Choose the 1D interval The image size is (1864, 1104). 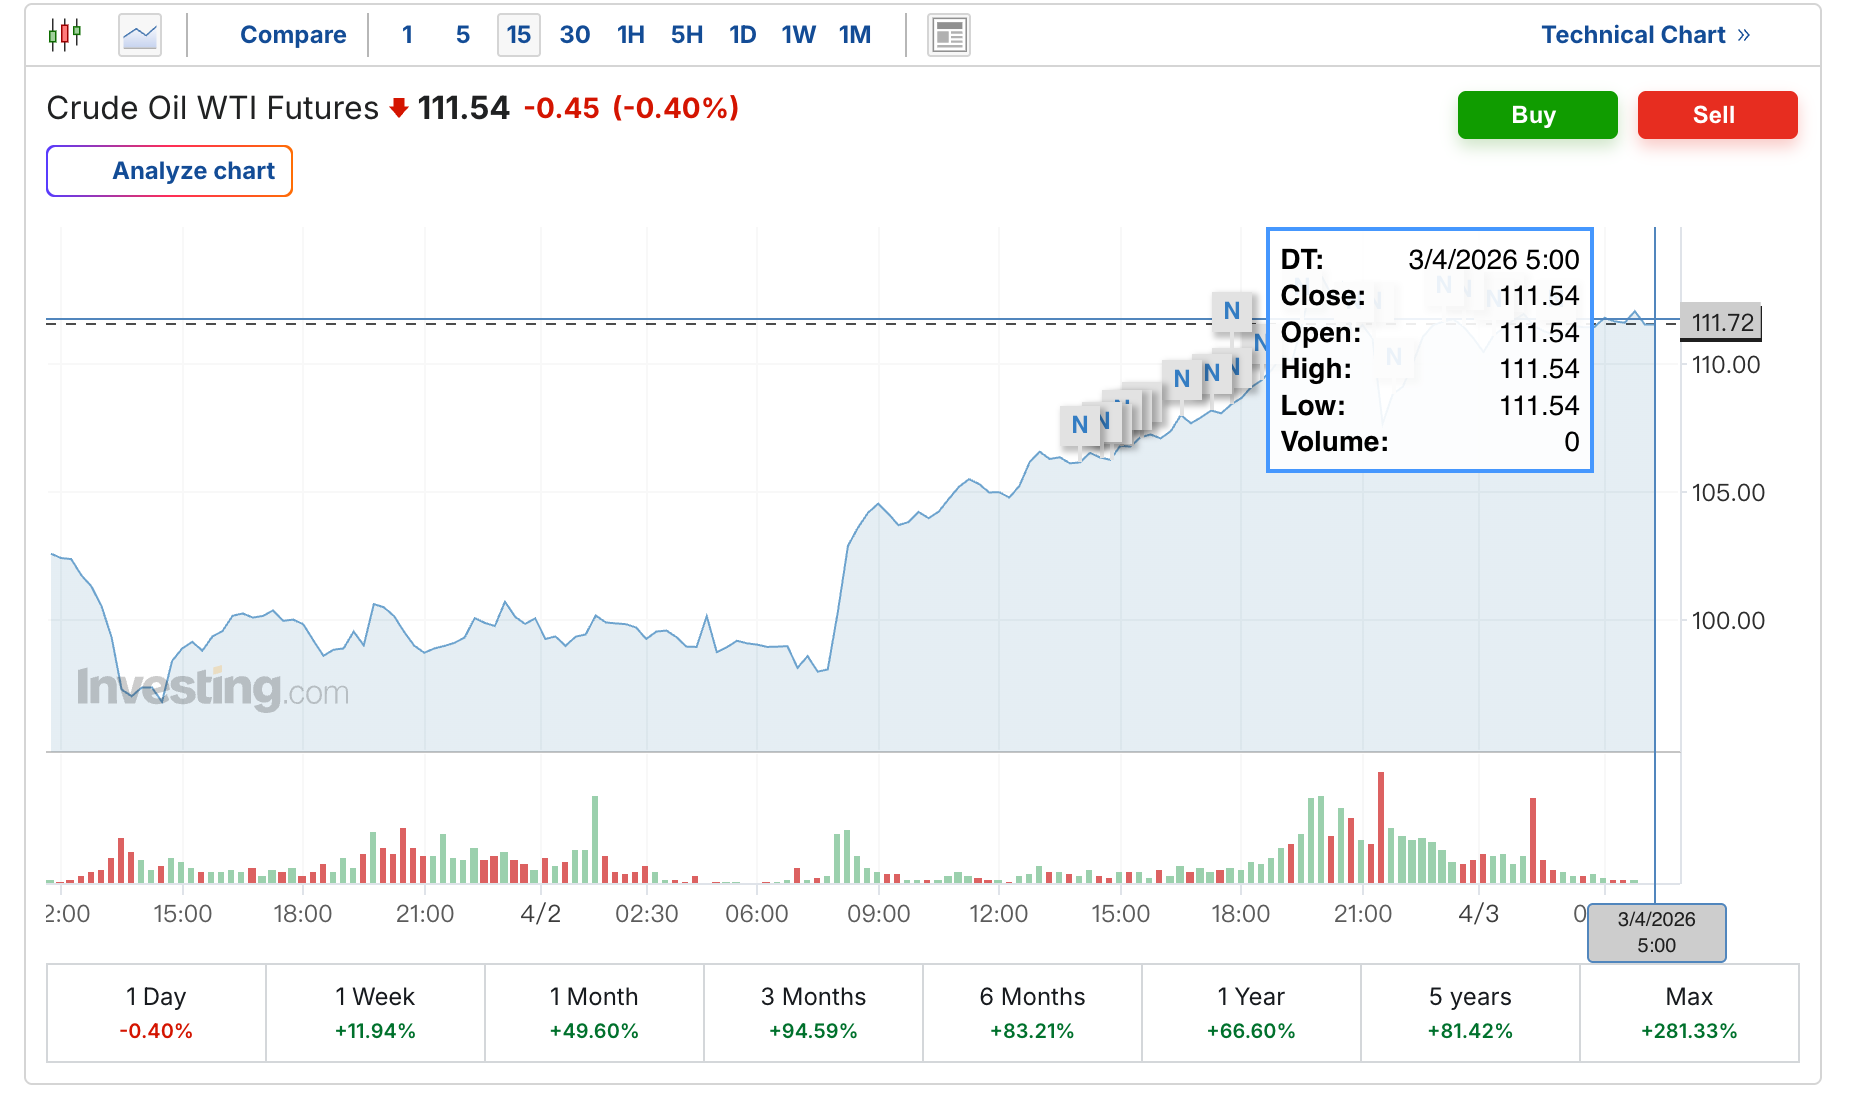click(x=743, y=35)
